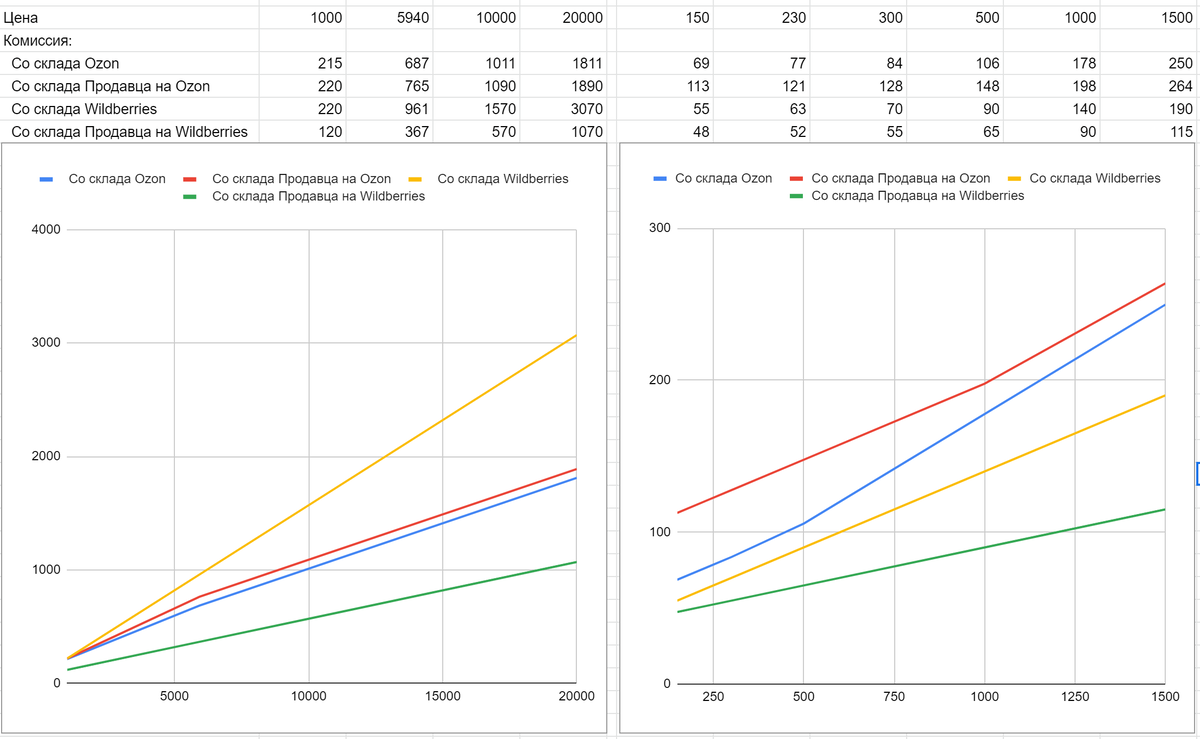Click green legend marker in chart scaled to 300
This screenshot has height=739, width=1200.
796,196
